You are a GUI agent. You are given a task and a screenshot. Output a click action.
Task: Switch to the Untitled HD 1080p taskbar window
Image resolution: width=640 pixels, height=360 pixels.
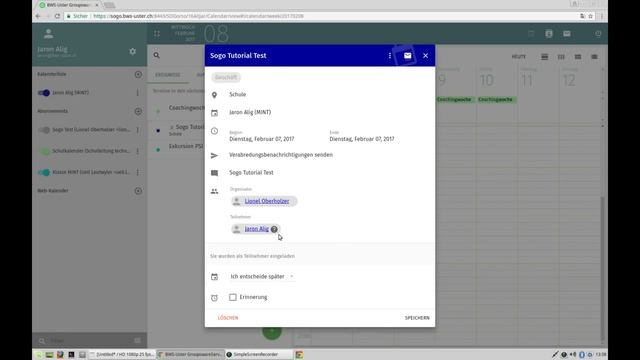[122, 354]
